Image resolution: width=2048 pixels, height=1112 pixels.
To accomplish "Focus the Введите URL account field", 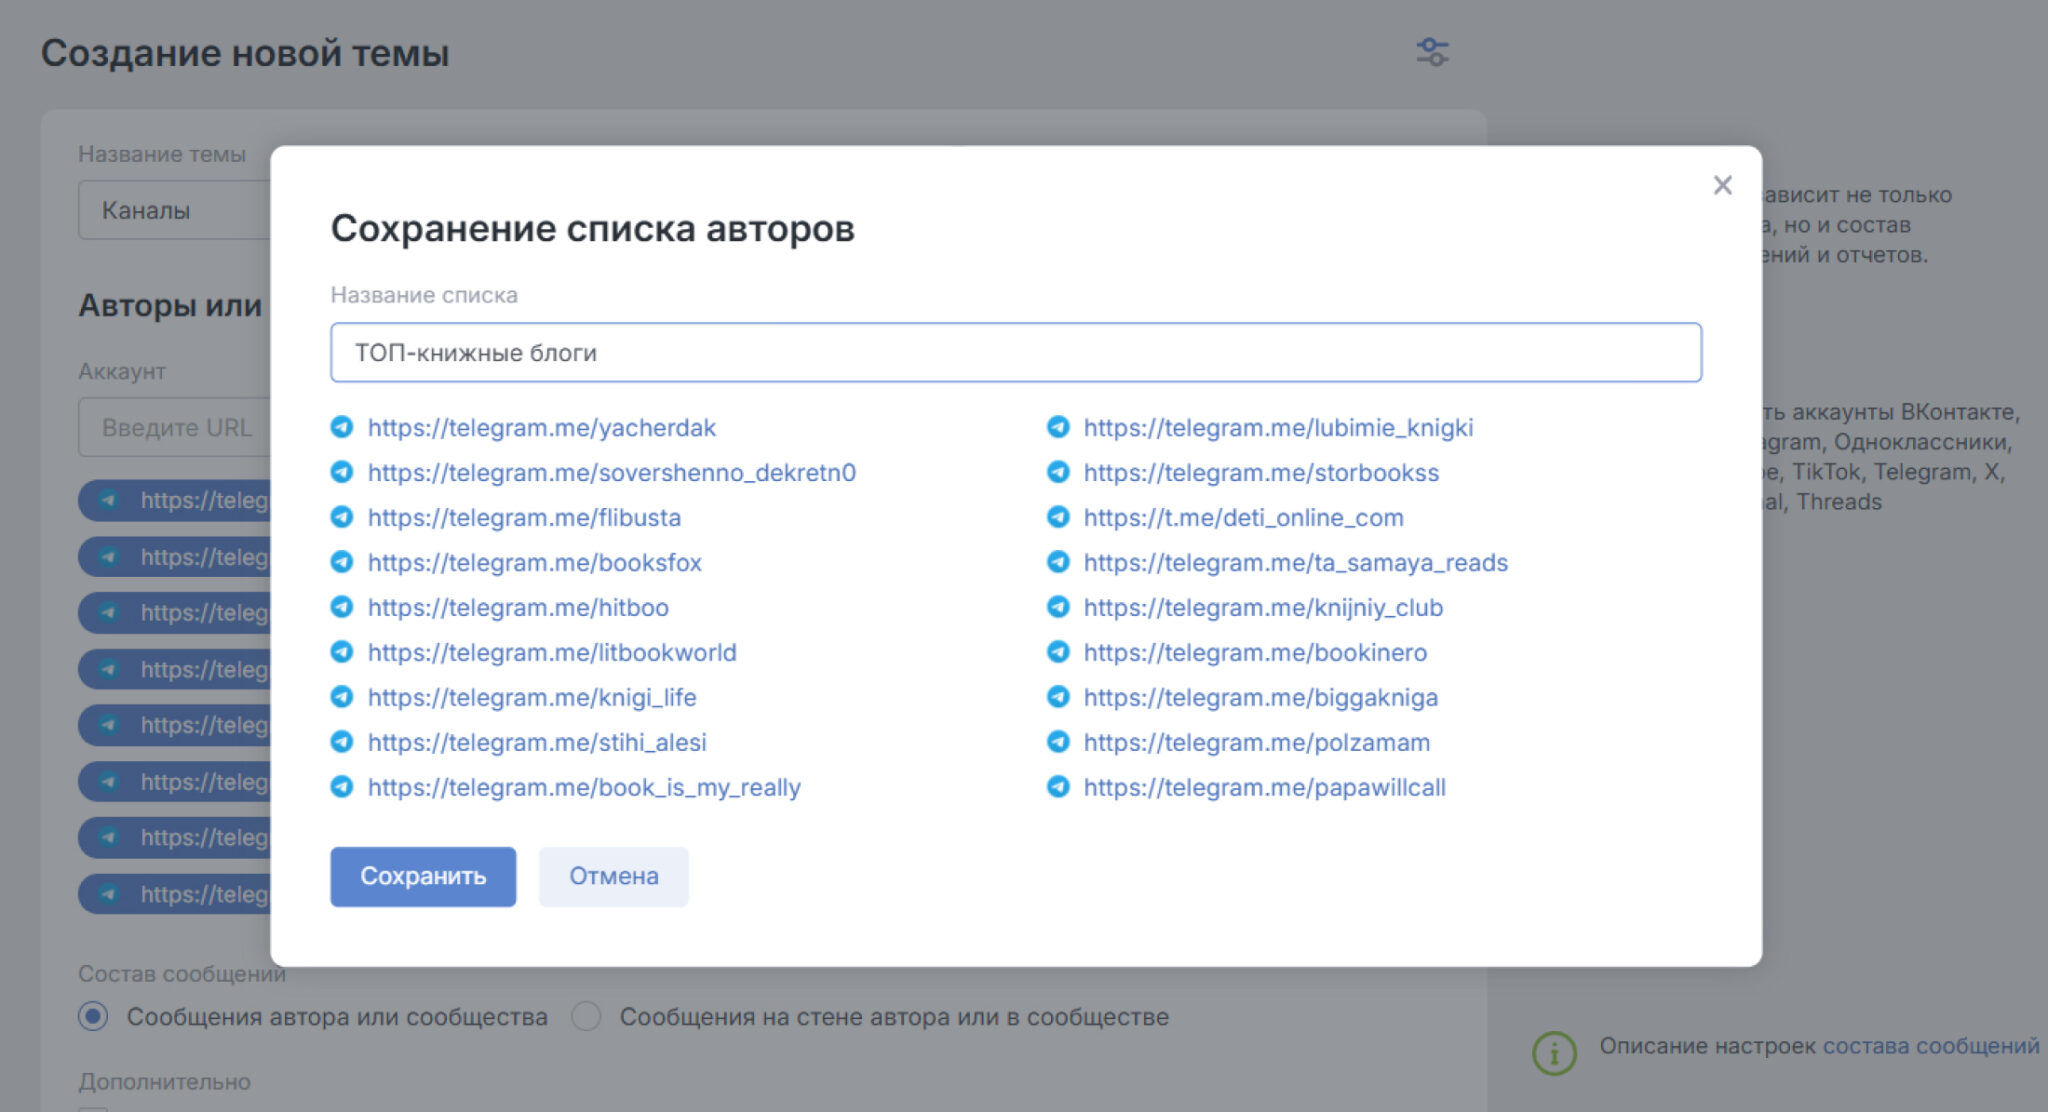I will click(x=175, y=428).
